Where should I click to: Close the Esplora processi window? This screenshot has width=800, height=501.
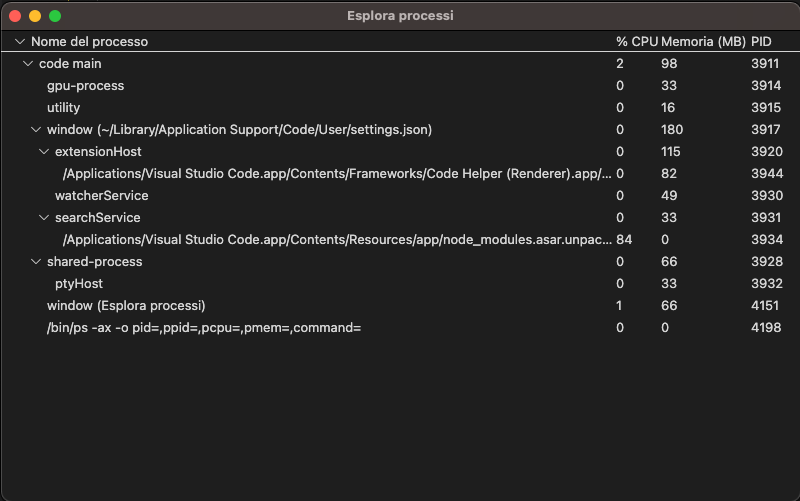click(x=15, y=16)
